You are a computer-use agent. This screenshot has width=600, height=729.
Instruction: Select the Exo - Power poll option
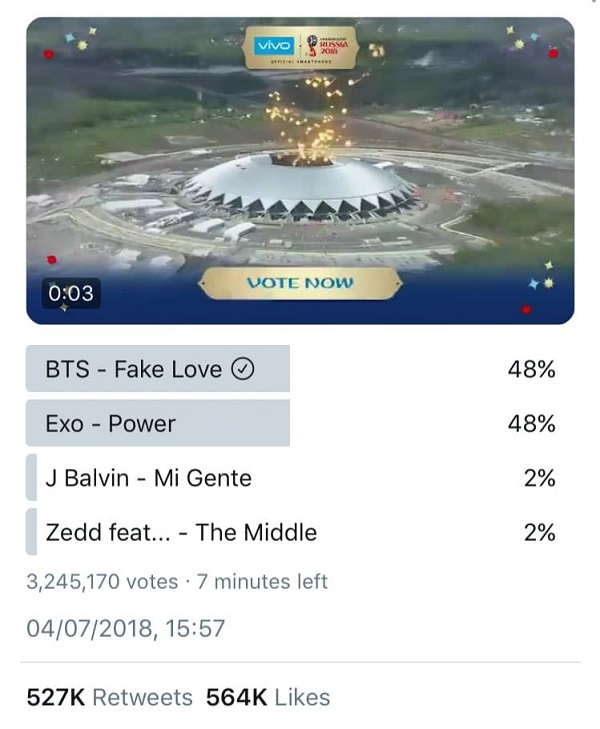click(110, 424)
